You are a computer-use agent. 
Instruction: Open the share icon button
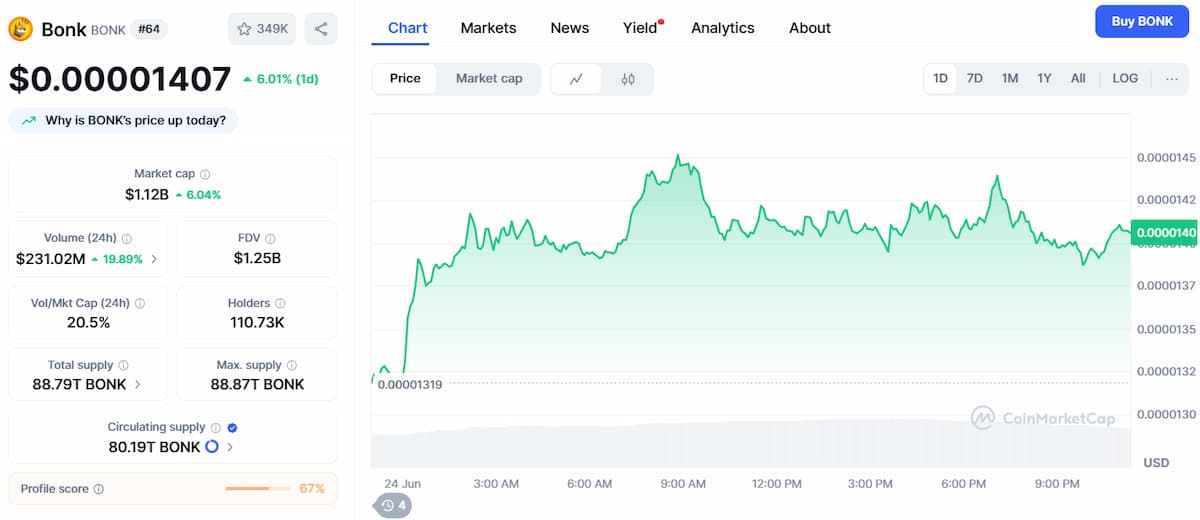pyautogui.click(x=321, y=29)
